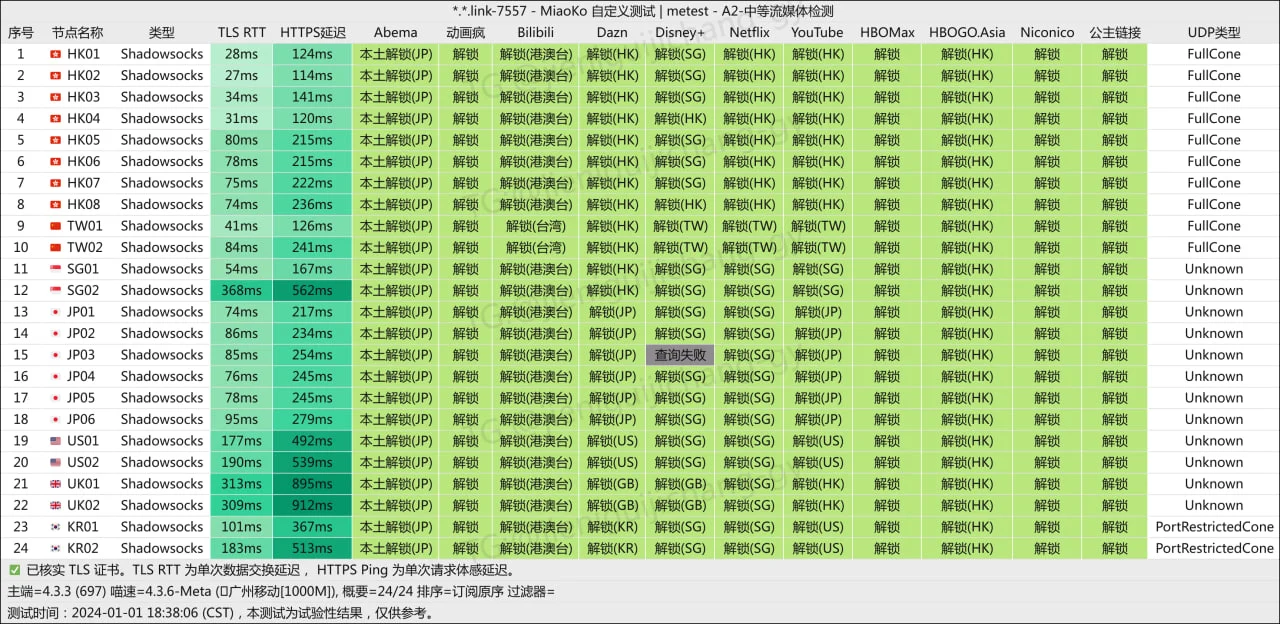The height and width of the screenshot is (624, 1280).
Task: Click the green TLS certificate verified checkmark
Action: tap(14, 570)
